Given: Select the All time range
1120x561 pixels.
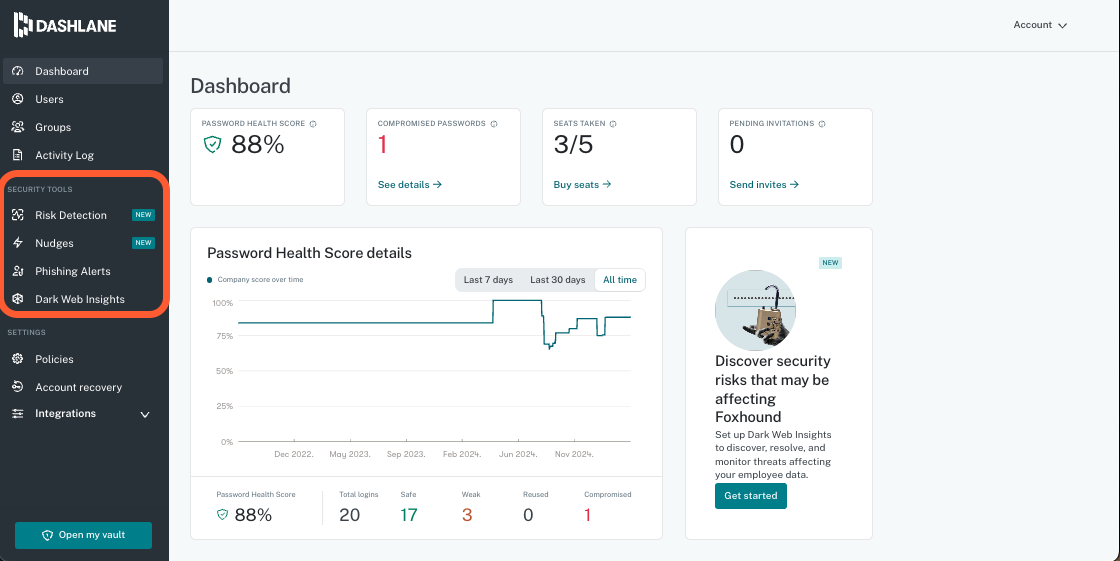Looking at the screenshot, I should point(620,280).
